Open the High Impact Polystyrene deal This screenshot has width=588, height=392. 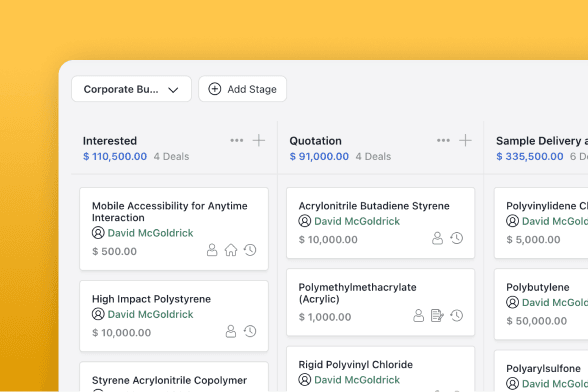click(151, 299)
